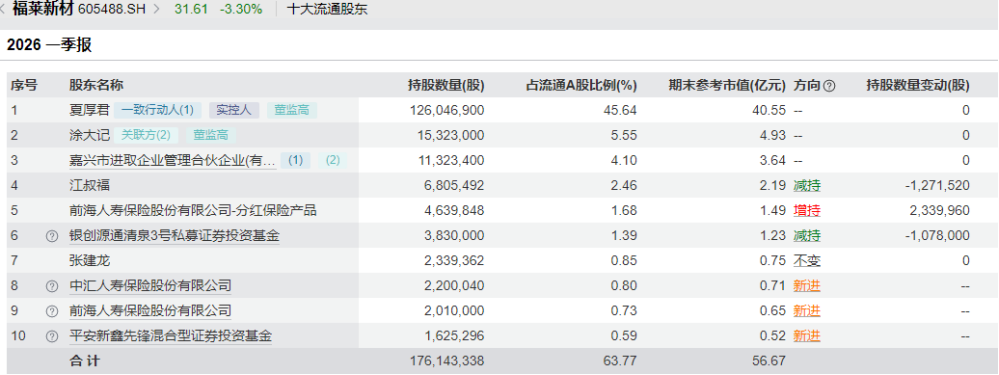Click 实控人 tag for 夏厚君
999x375 pixels.
tap(234, 110)
